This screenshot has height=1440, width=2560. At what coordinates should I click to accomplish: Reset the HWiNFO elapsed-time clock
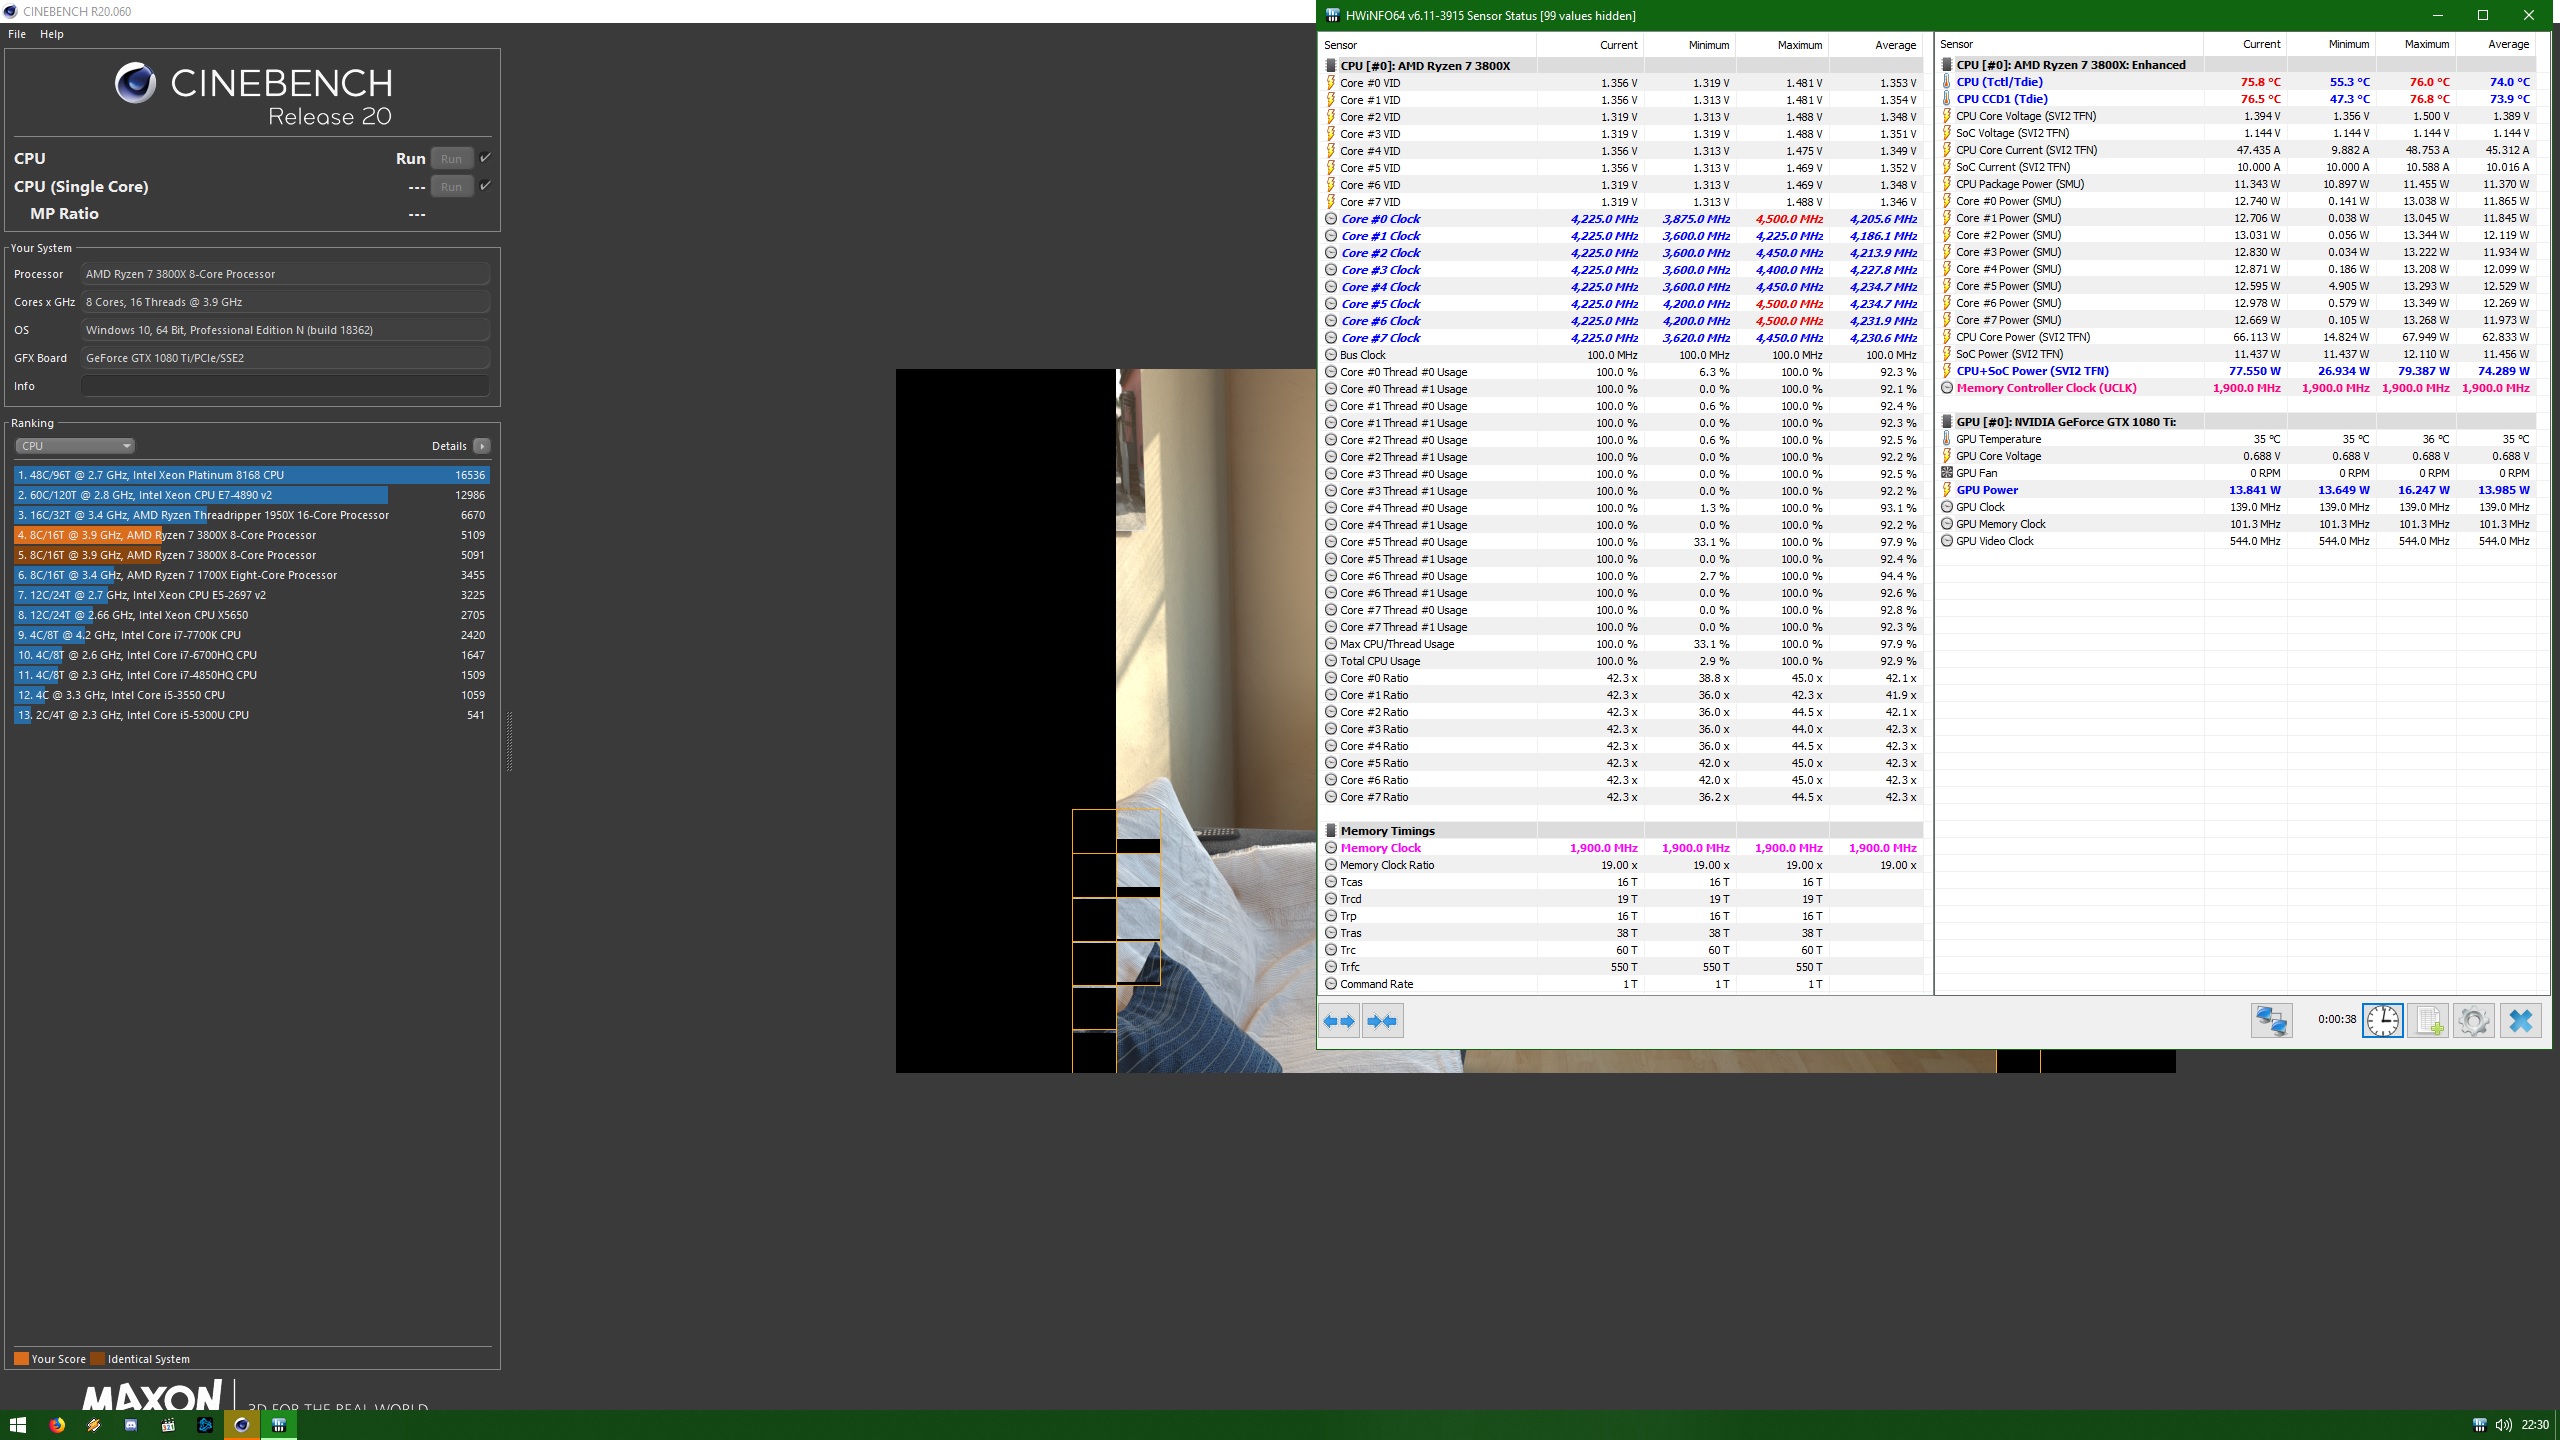click(2382, 1021)
